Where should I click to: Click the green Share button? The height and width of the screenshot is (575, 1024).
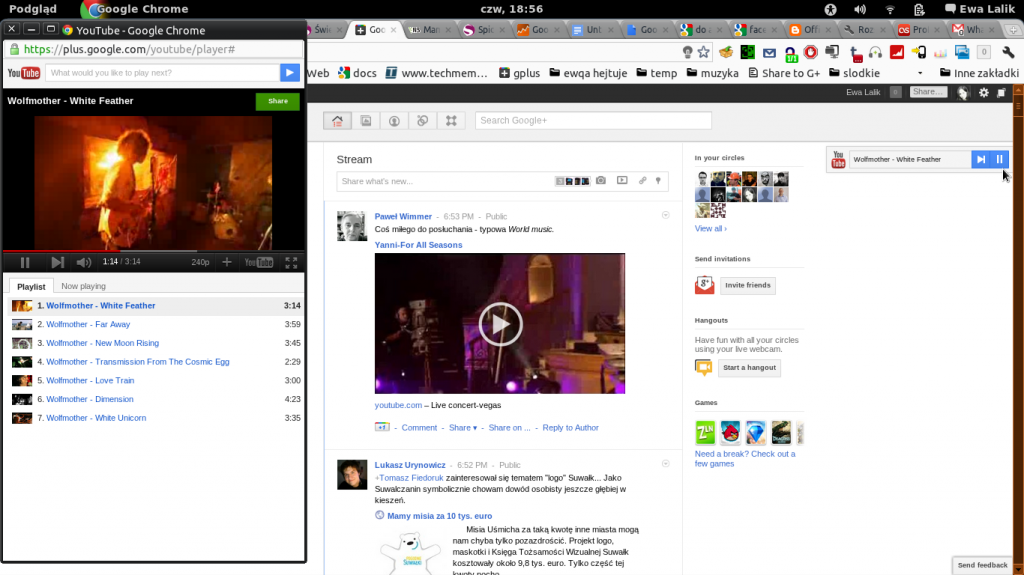[278, 101]
